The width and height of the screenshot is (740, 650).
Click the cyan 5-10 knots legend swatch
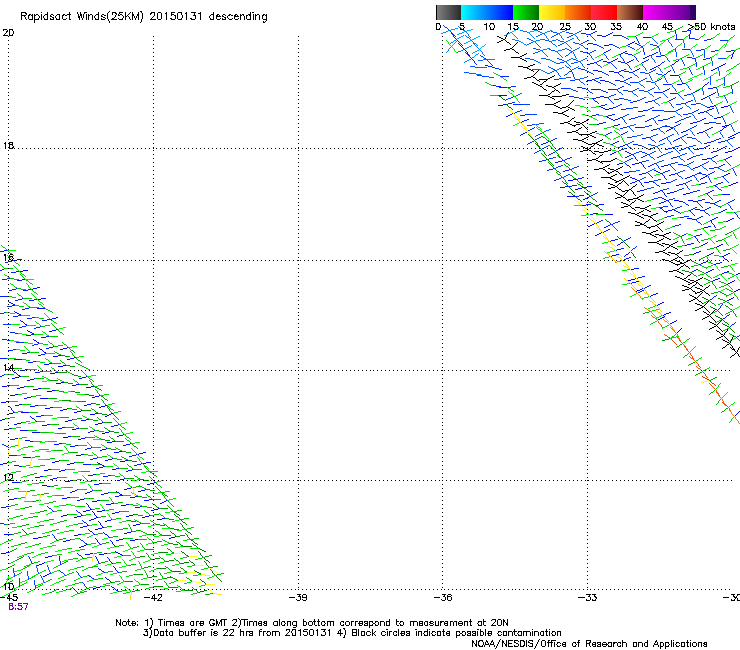pos(474,12)
